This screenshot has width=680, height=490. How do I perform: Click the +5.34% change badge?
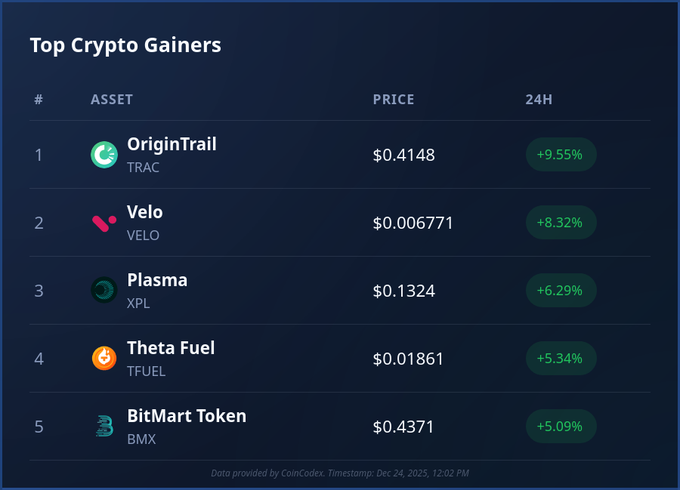[561, 359]
